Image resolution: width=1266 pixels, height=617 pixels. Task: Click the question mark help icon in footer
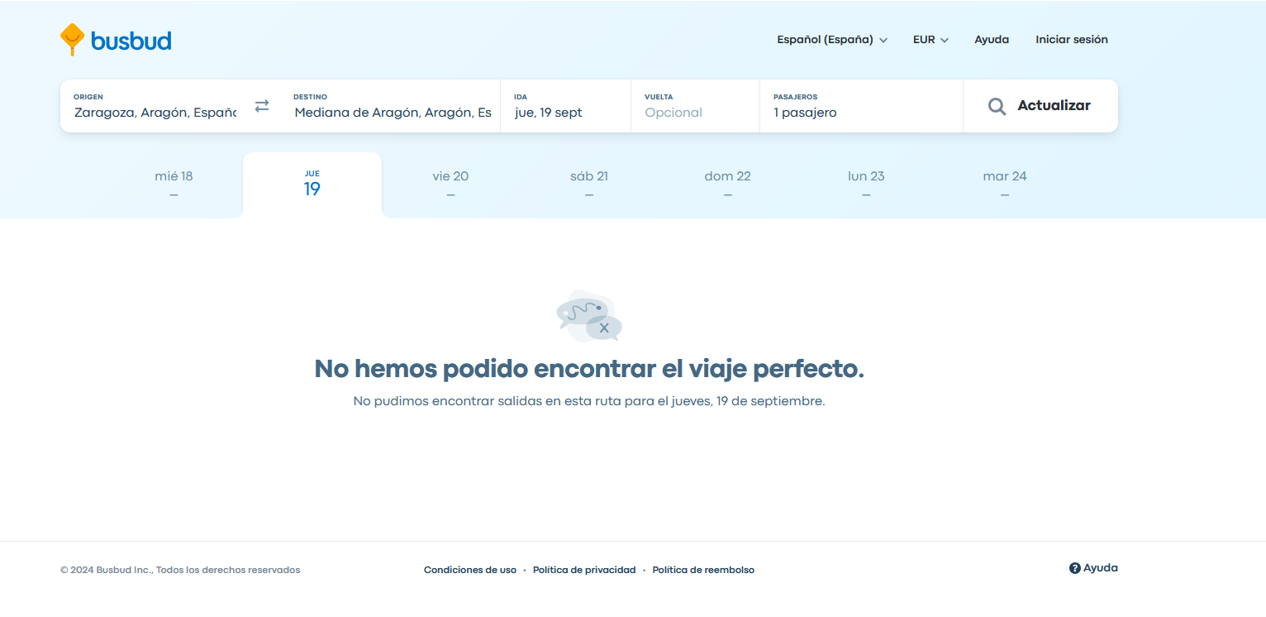coord(1075,568)
